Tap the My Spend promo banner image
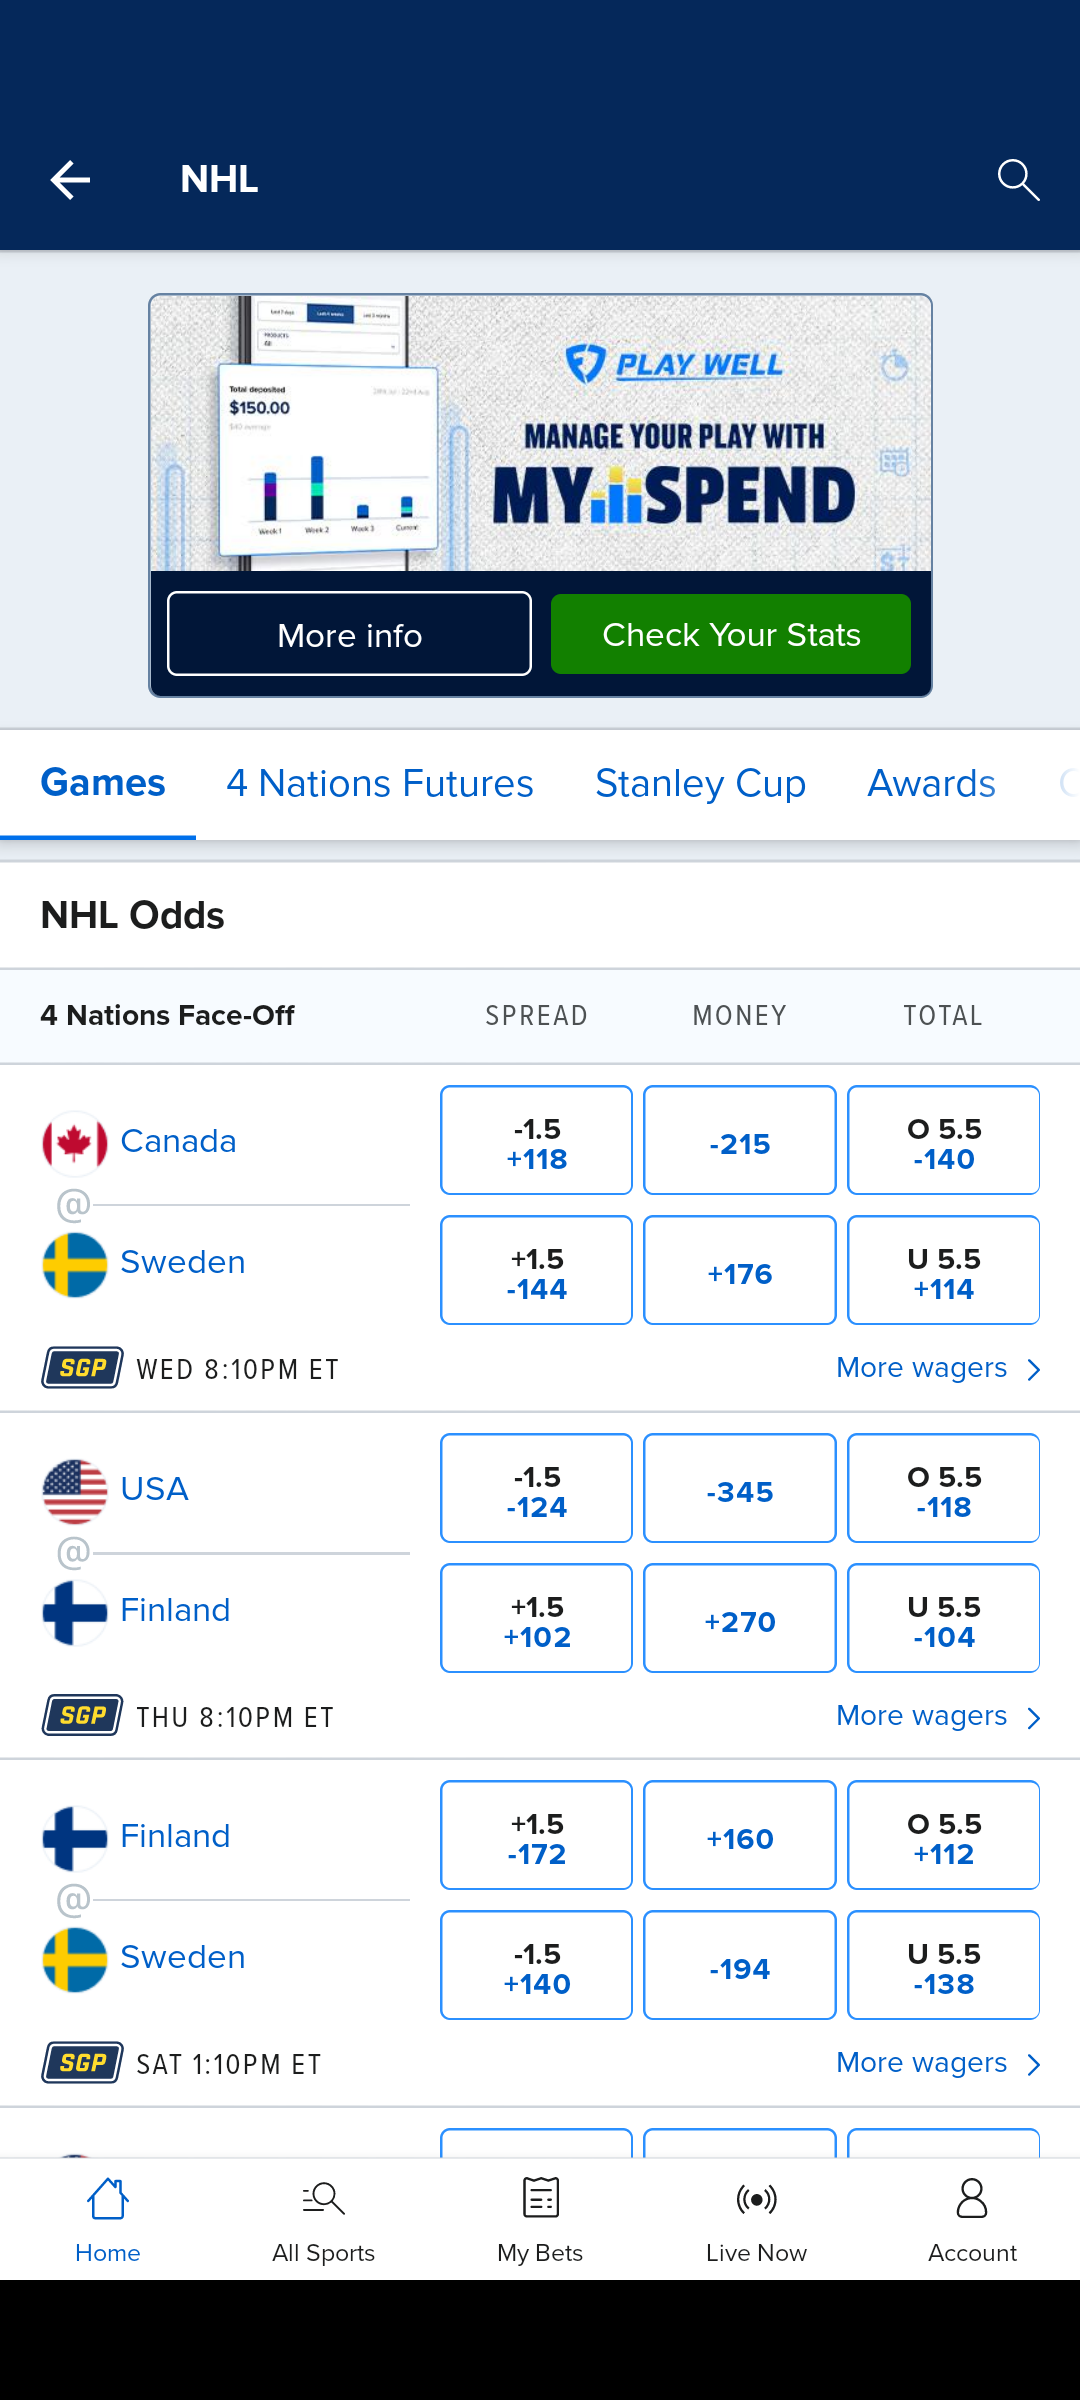Screen dimensions: 1080x2400 coord(540,434)
